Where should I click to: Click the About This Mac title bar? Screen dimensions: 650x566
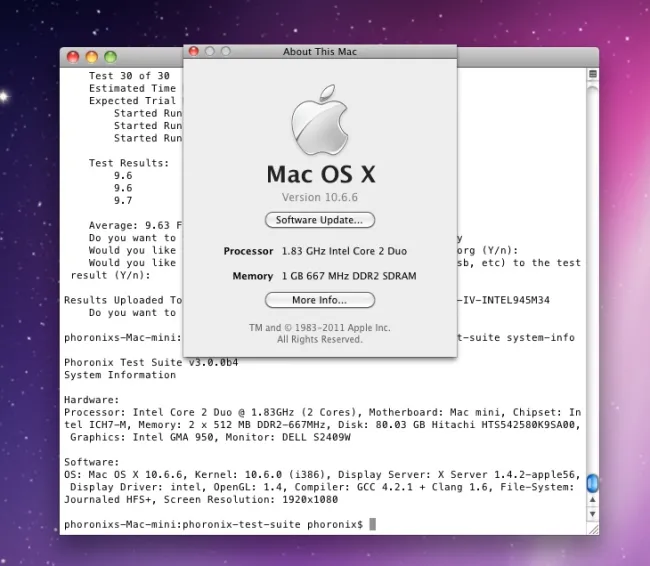[x=319, y=51]
